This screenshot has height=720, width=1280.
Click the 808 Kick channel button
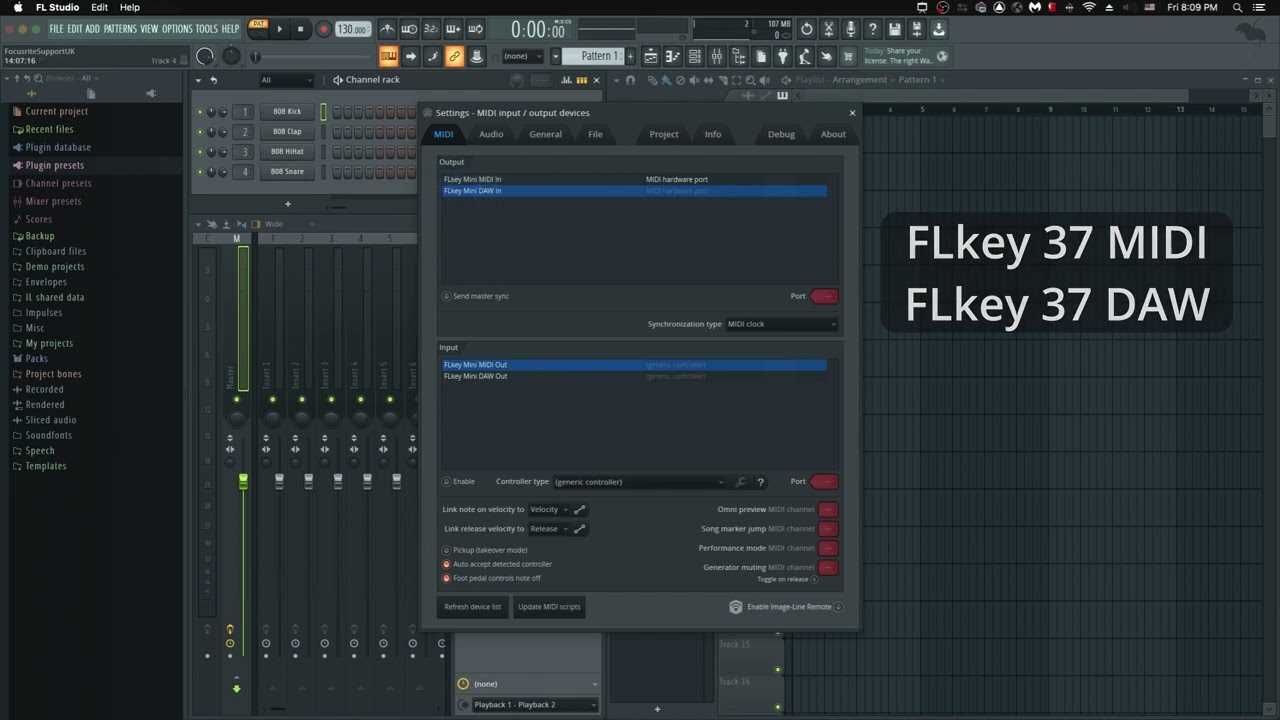(287, 112)
